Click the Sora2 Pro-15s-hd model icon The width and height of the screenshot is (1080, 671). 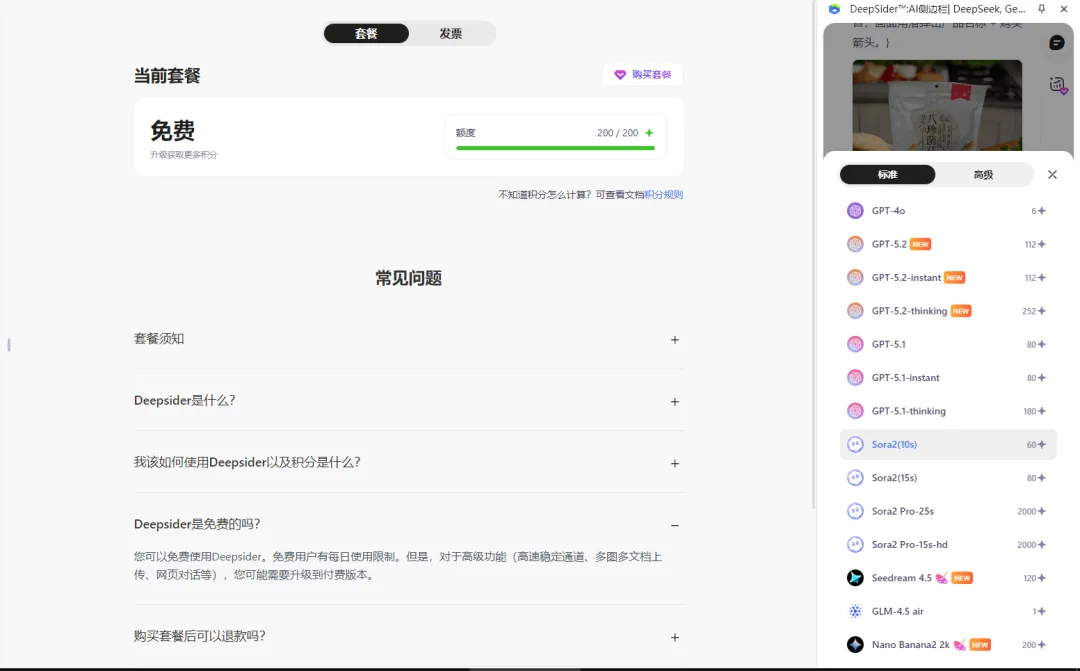[855, 544]
